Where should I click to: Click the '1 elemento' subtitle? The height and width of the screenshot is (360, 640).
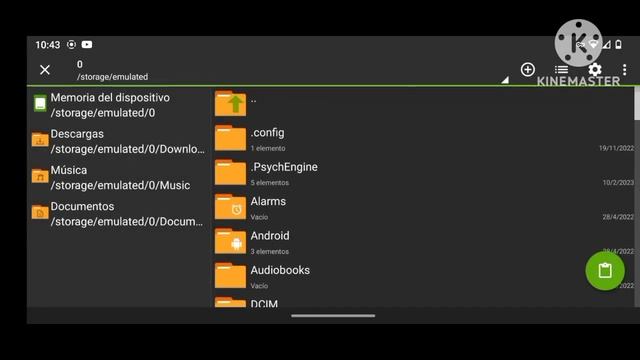pyautogui.click(x=268, y=148)
